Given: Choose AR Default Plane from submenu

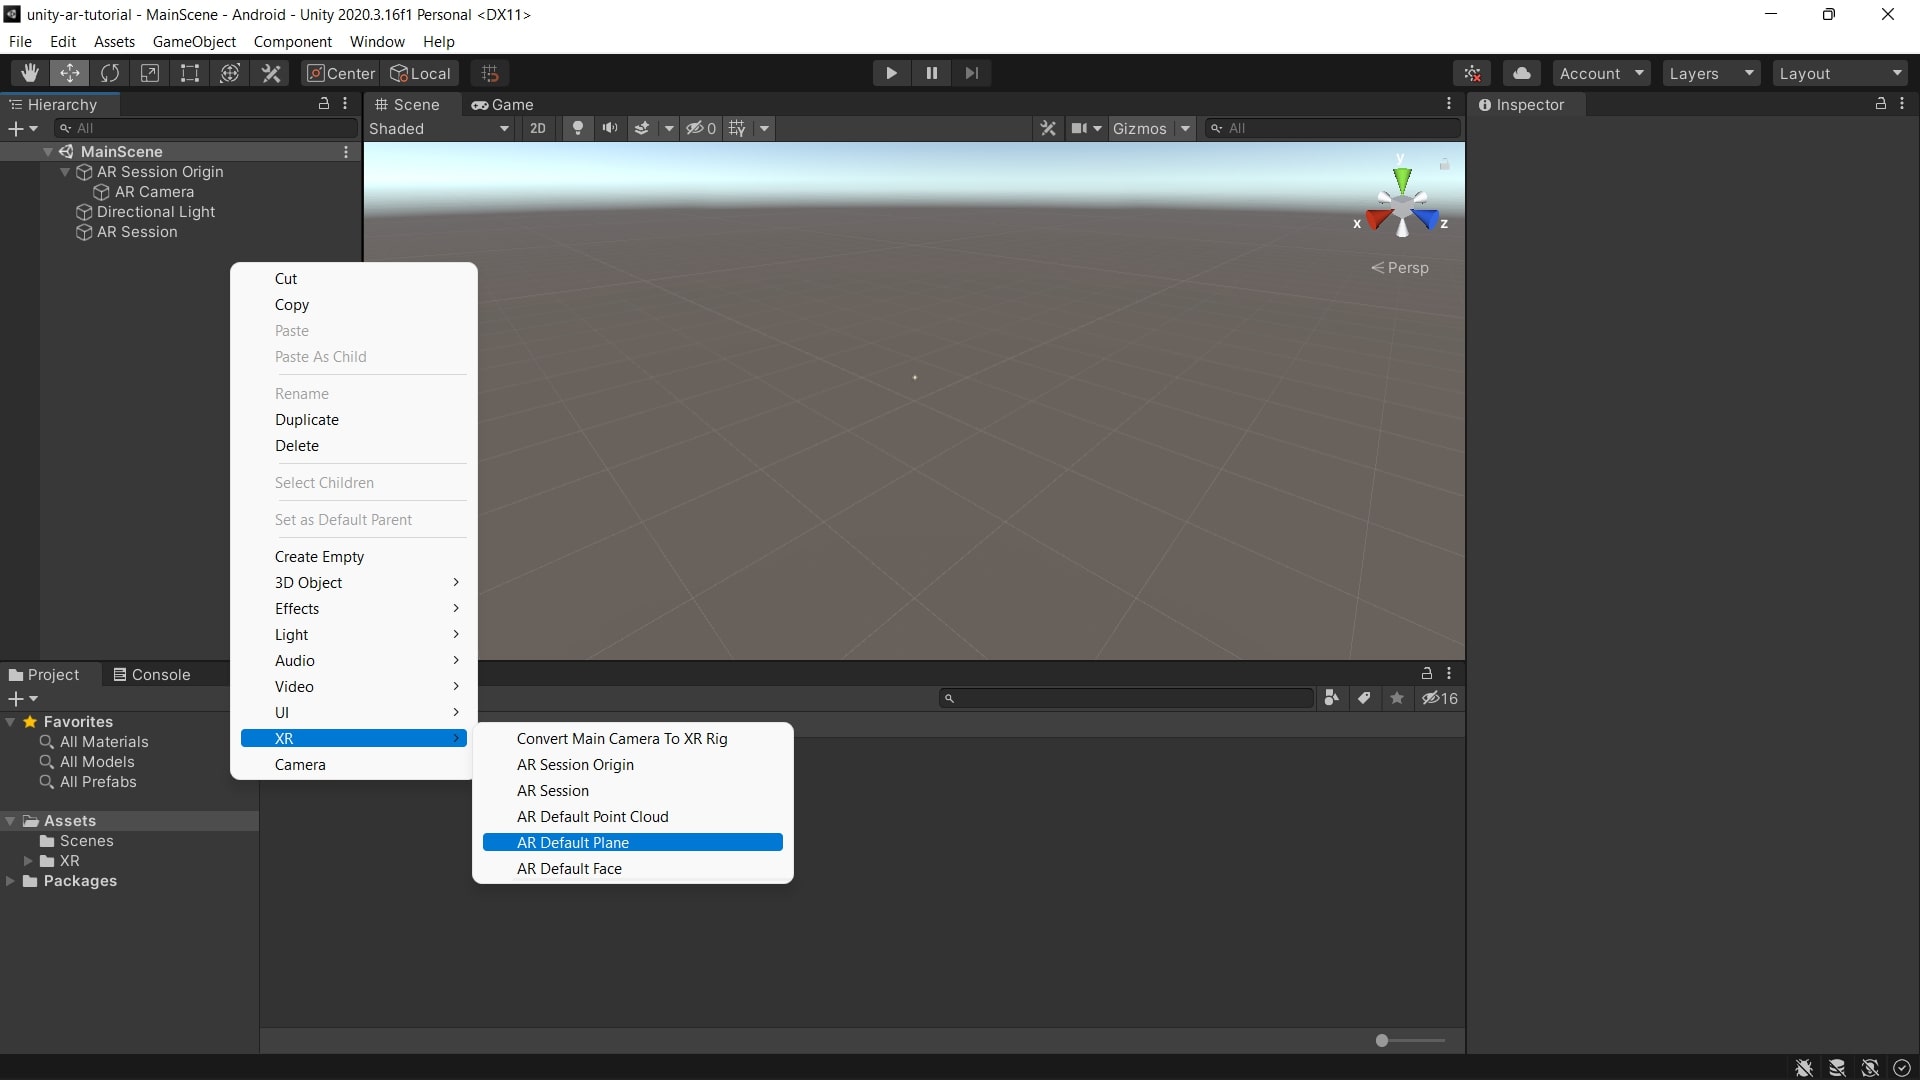Looking at the screenshot, I should 632,843.
